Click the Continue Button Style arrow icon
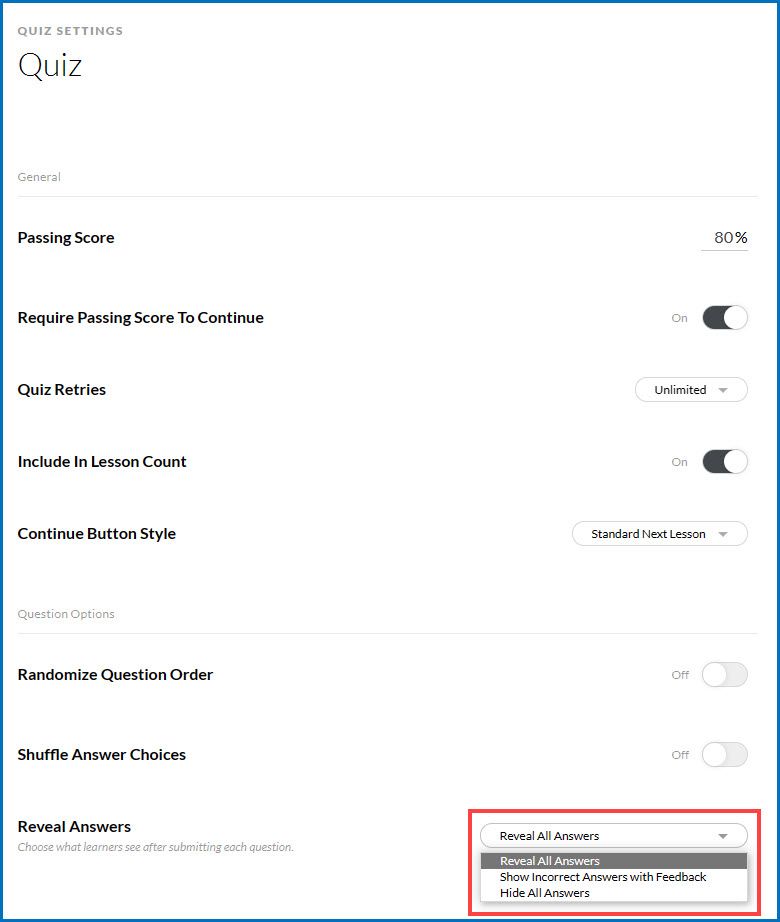This screenshot has height=922, width=780. 724,535
